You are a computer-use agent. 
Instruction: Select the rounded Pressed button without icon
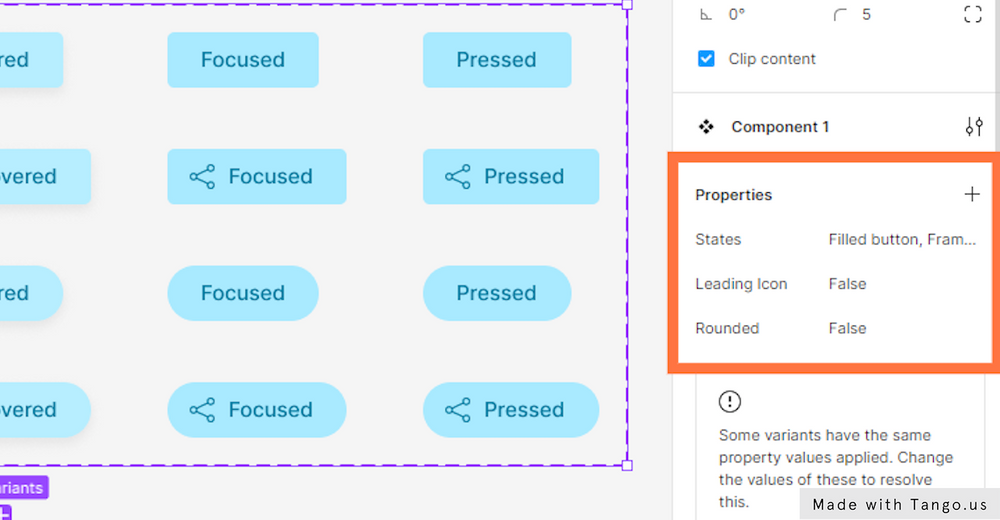pos(497,293)
